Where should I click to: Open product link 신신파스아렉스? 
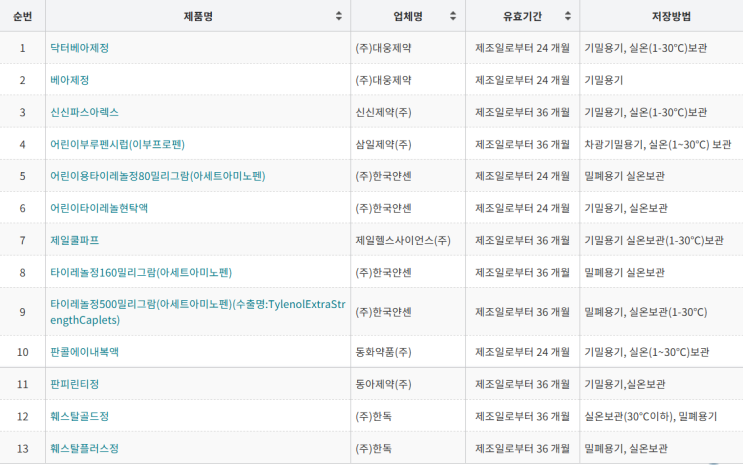point(84,112)
